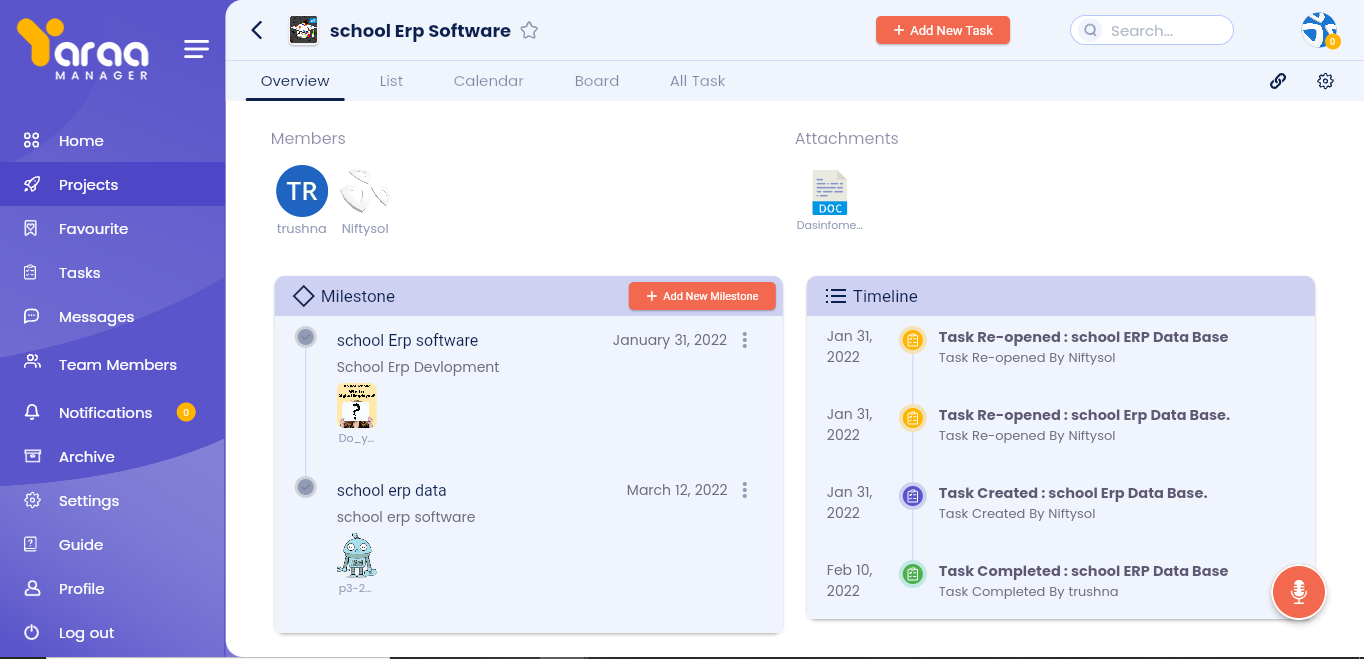Viewport: 1364px width, 659px height.
Task: Open options menu for school erp data milestone
Action: pyautogui.click(x=745, y=490)
